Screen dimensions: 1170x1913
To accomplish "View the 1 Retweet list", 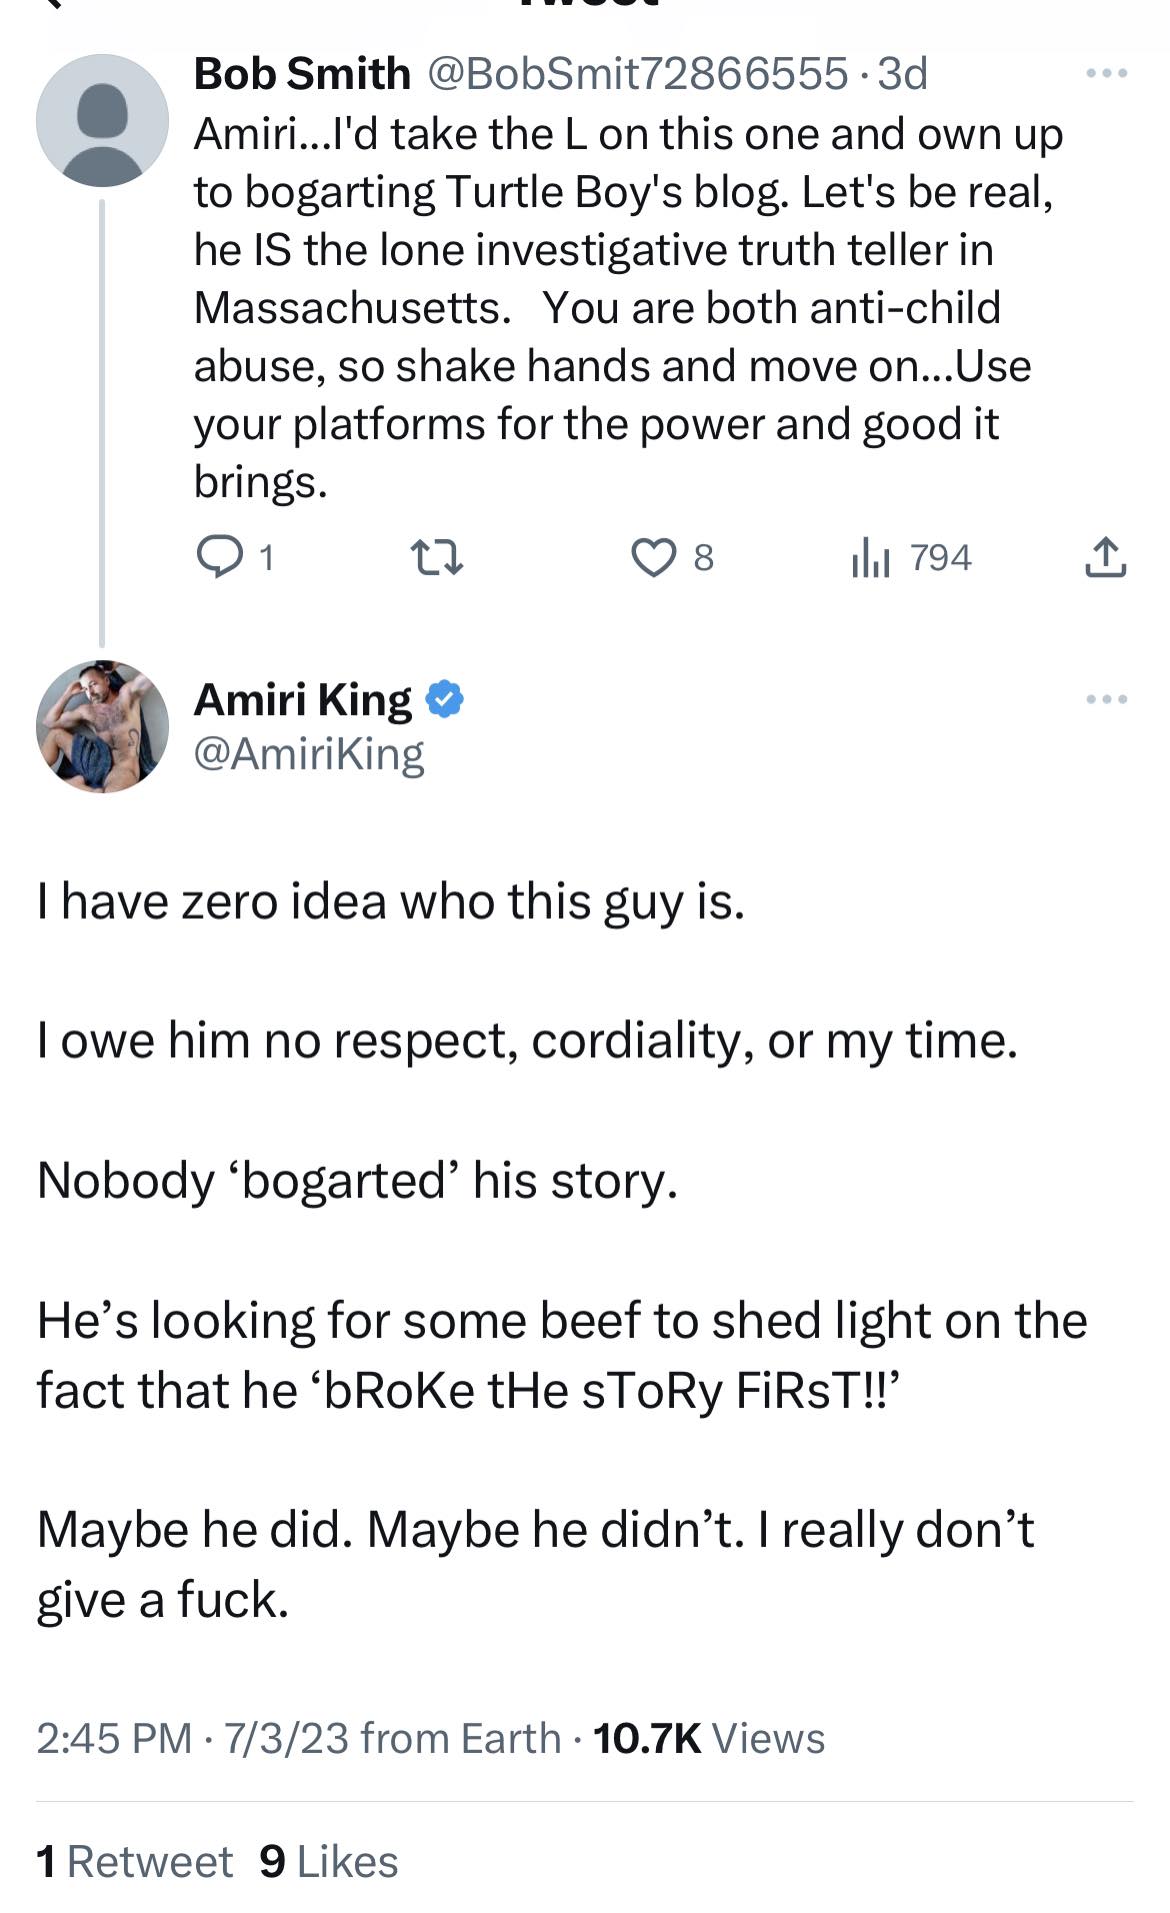I will (134, 1861).
